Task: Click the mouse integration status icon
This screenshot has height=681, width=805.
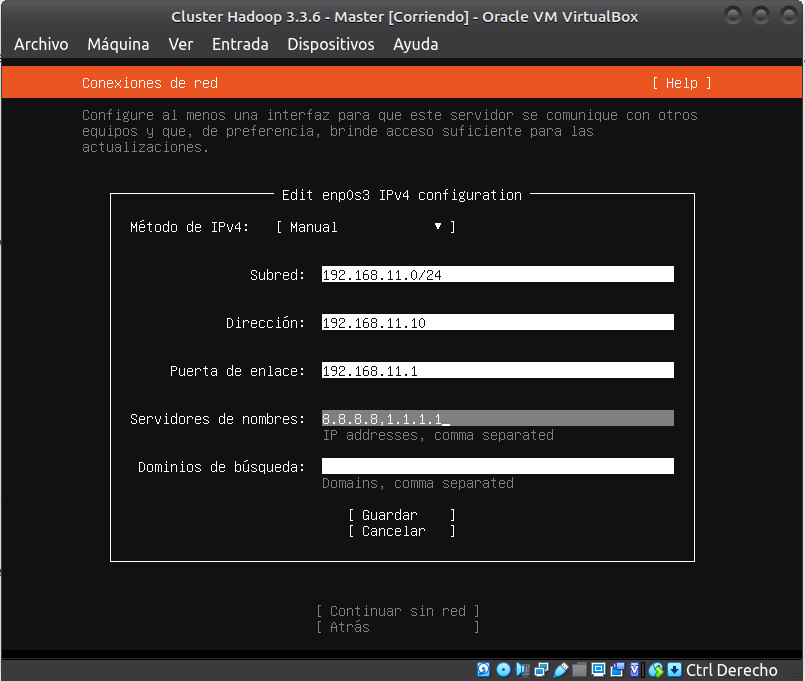Action: tap(656, 670)
